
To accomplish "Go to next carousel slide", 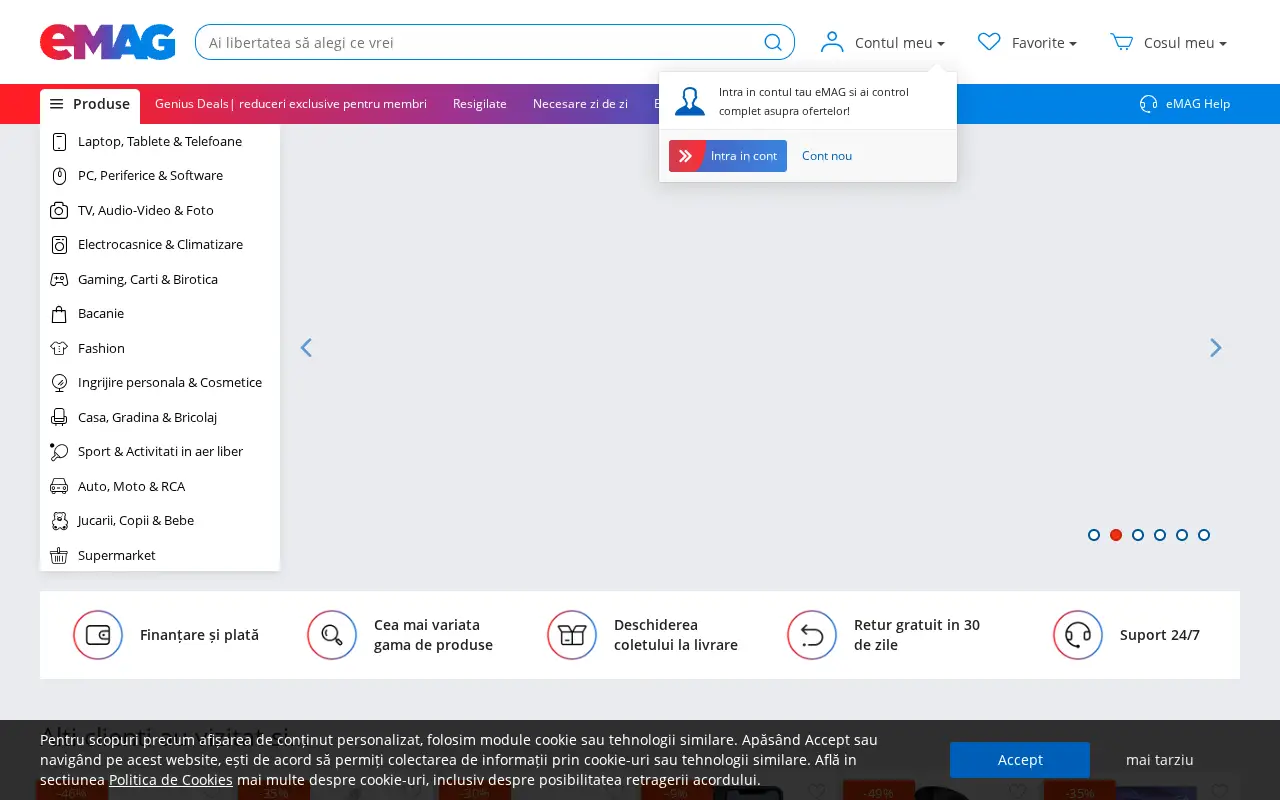I will point(1216,348).
